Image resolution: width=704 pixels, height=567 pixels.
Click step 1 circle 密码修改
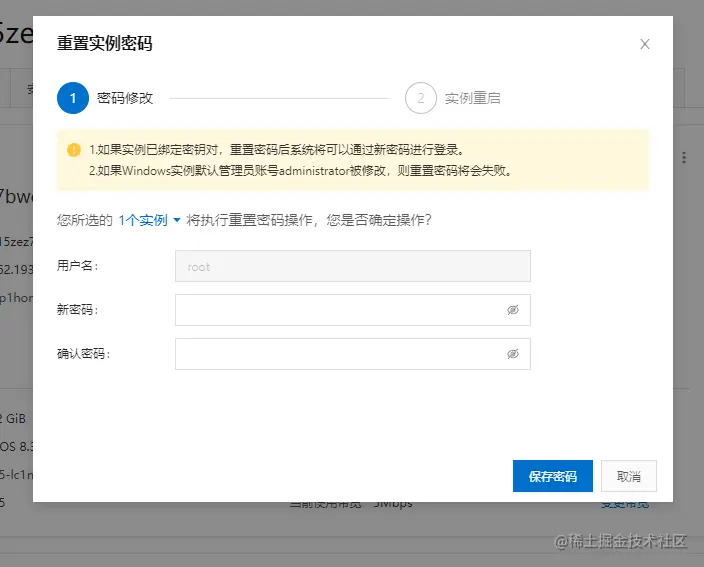tap(73, 98)
